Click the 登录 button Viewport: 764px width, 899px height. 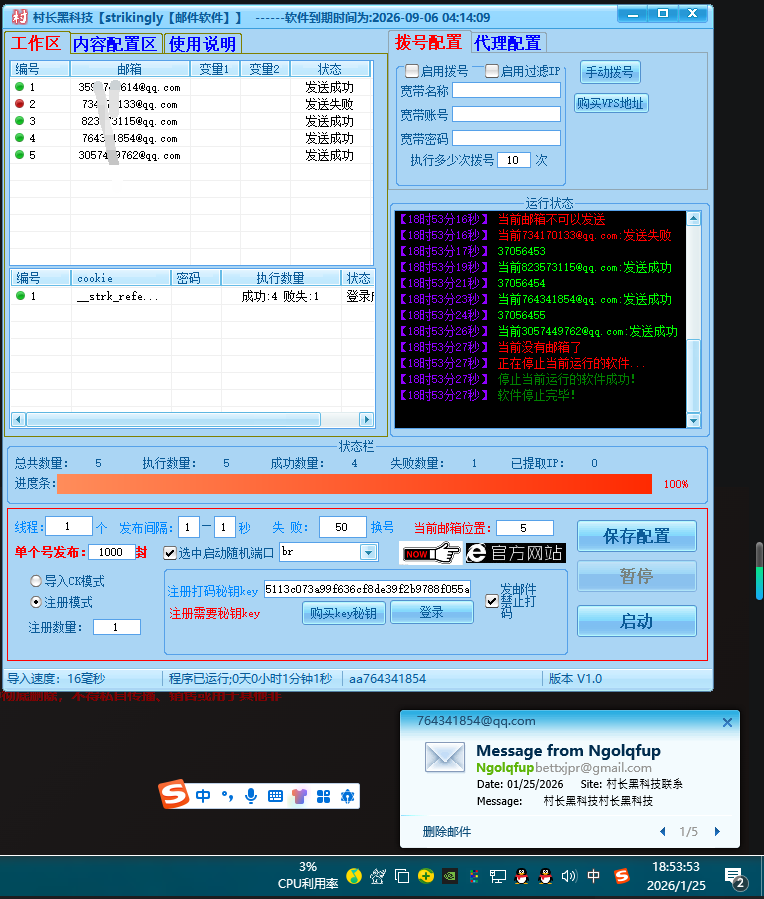432,612
